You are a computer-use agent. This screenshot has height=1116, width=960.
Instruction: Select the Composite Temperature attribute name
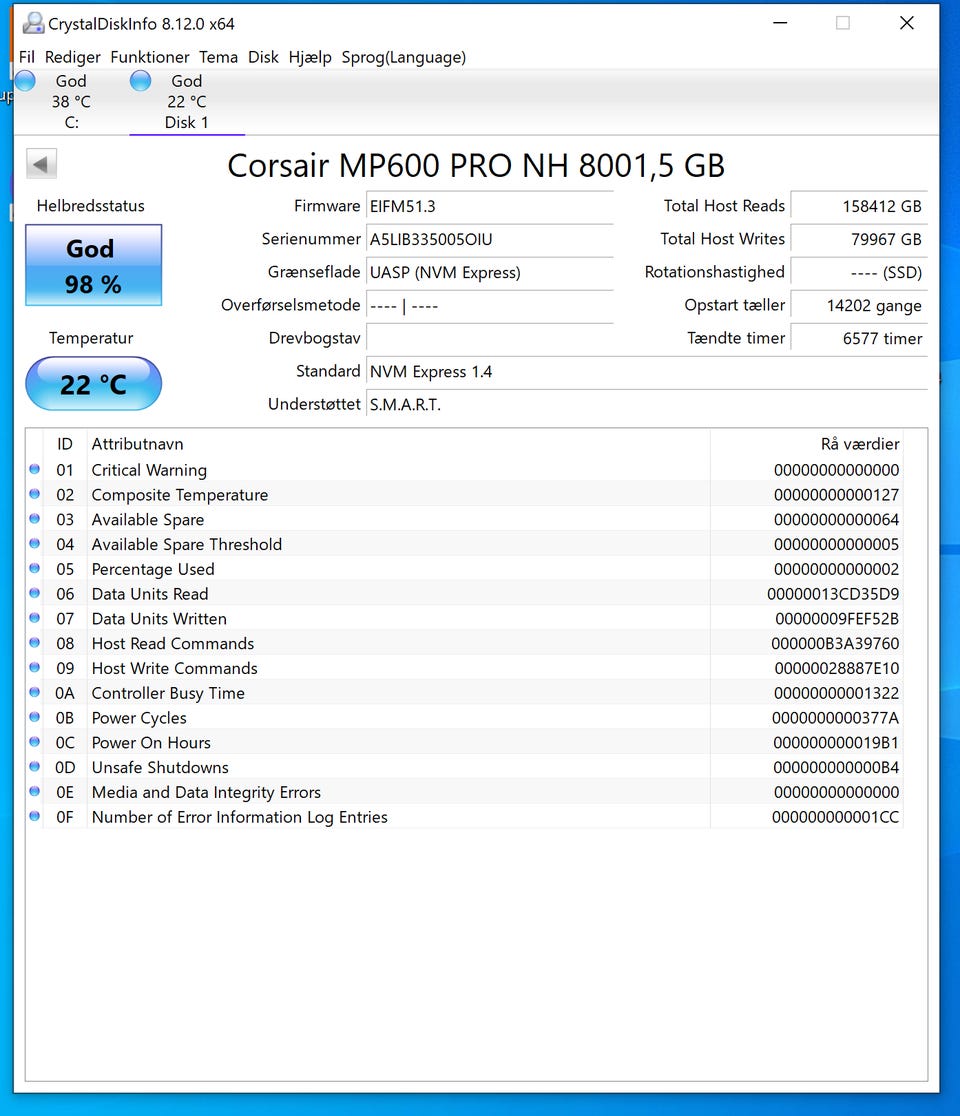click(180, 495)
